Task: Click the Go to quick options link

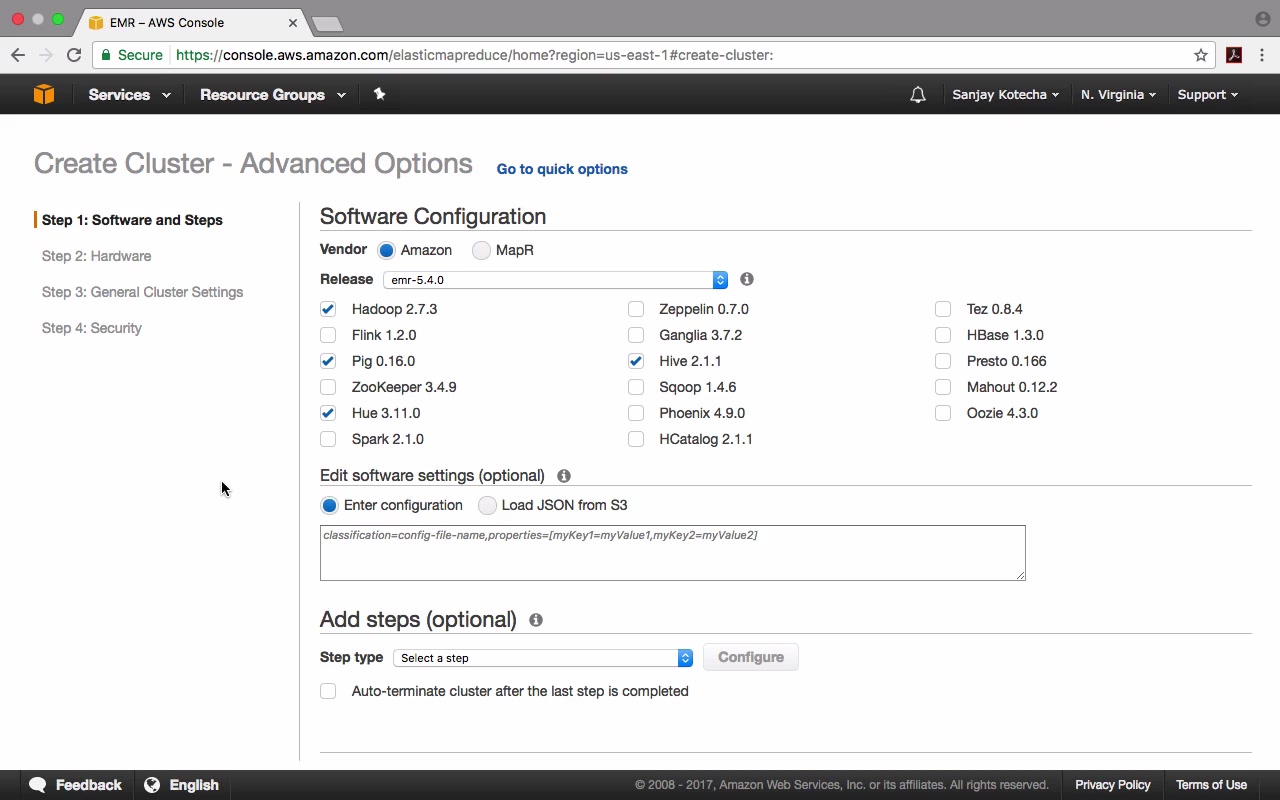Action: tap(562, 169)
